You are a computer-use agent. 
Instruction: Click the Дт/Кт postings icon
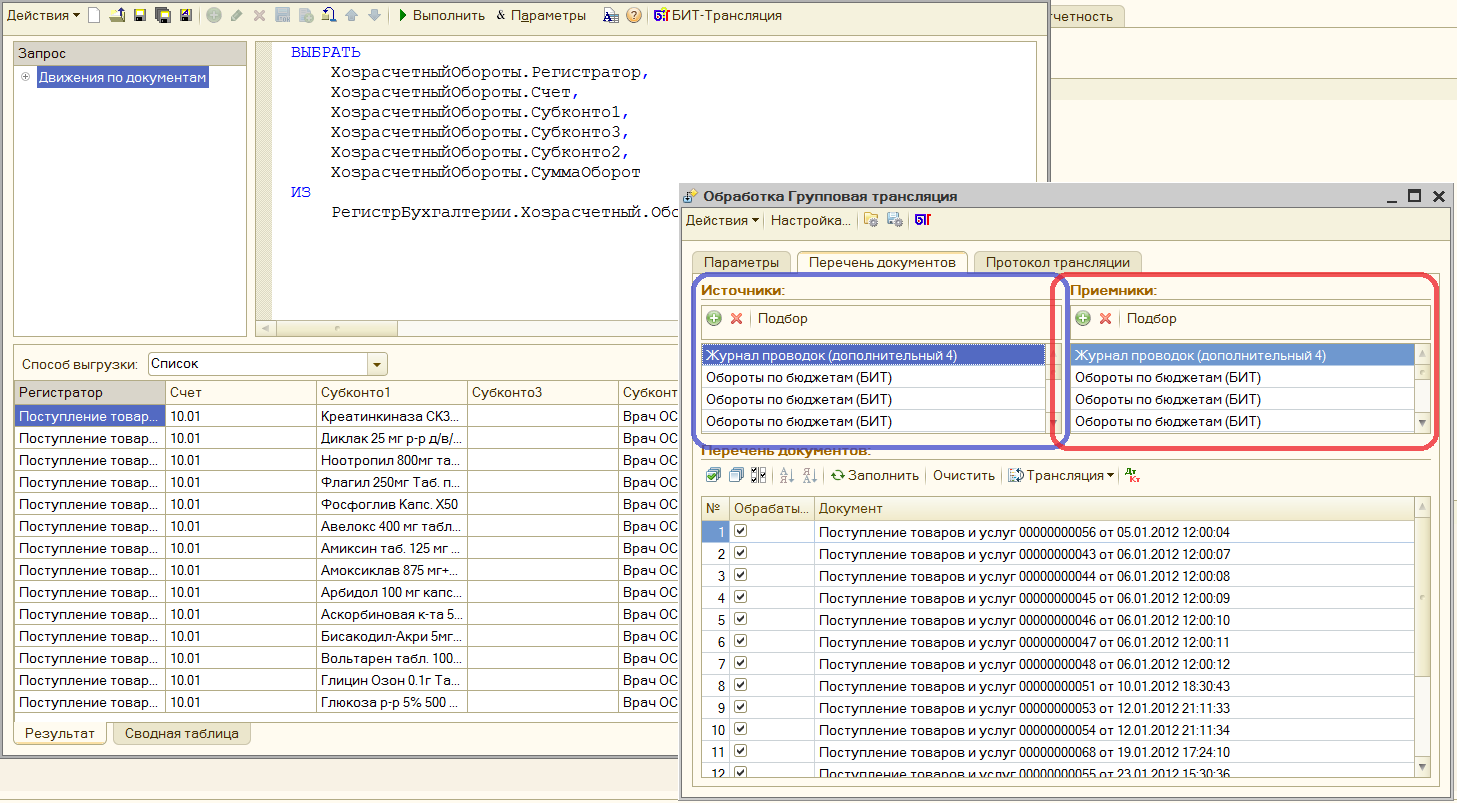pyautogui.click(x=1133, y=475)
